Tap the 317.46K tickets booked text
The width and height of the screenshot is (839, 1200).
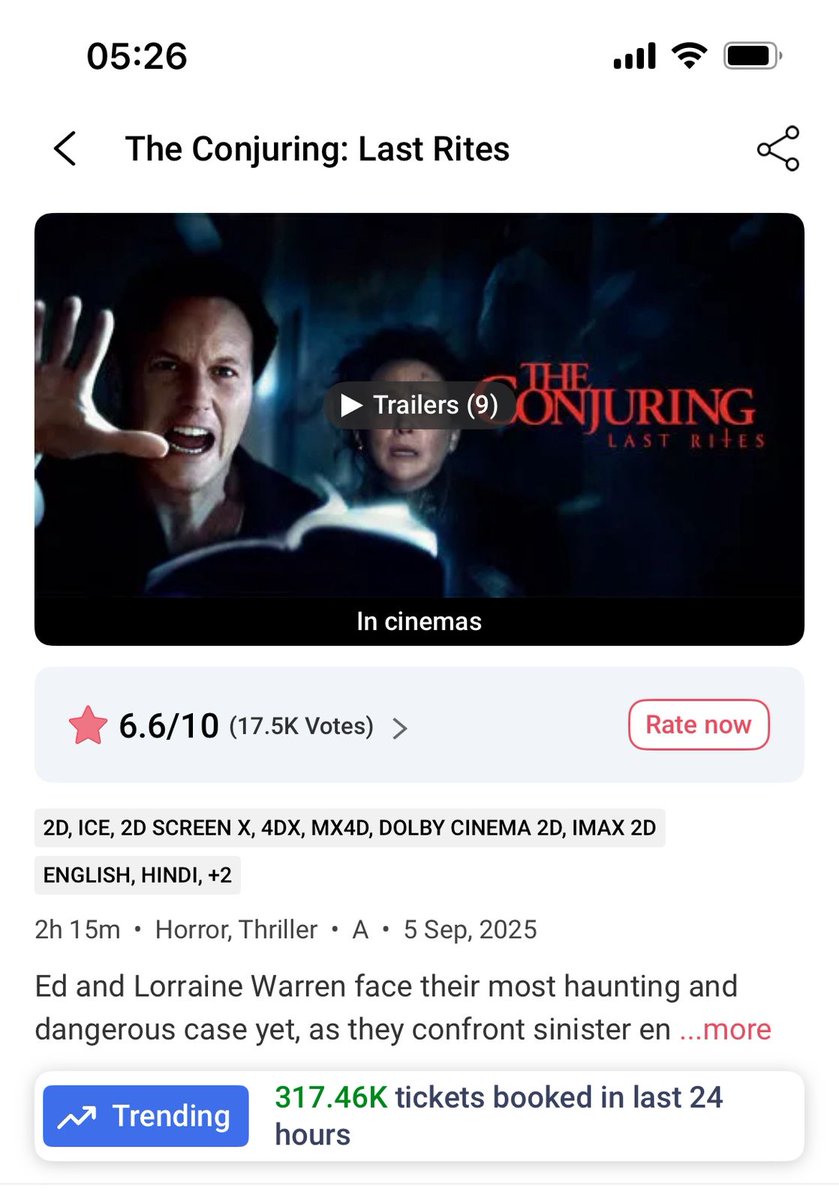click(x=499, y=1116)
